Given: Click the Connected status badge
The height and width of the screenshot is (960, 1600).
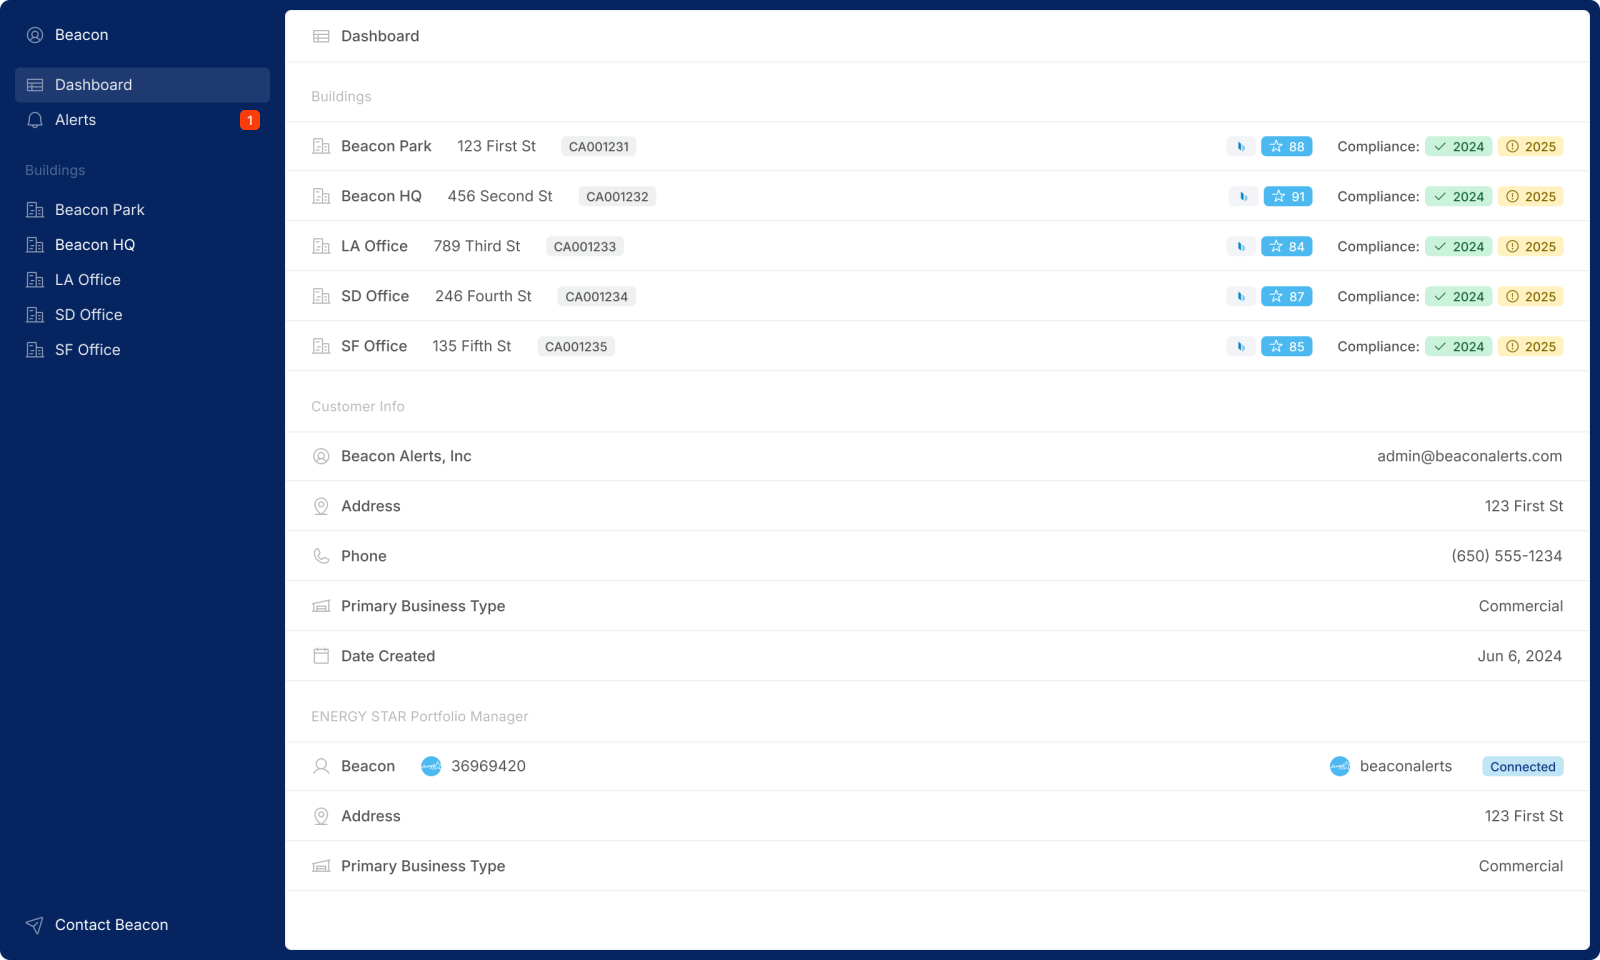Looking at the screenshot, I should pos(1523,767).
